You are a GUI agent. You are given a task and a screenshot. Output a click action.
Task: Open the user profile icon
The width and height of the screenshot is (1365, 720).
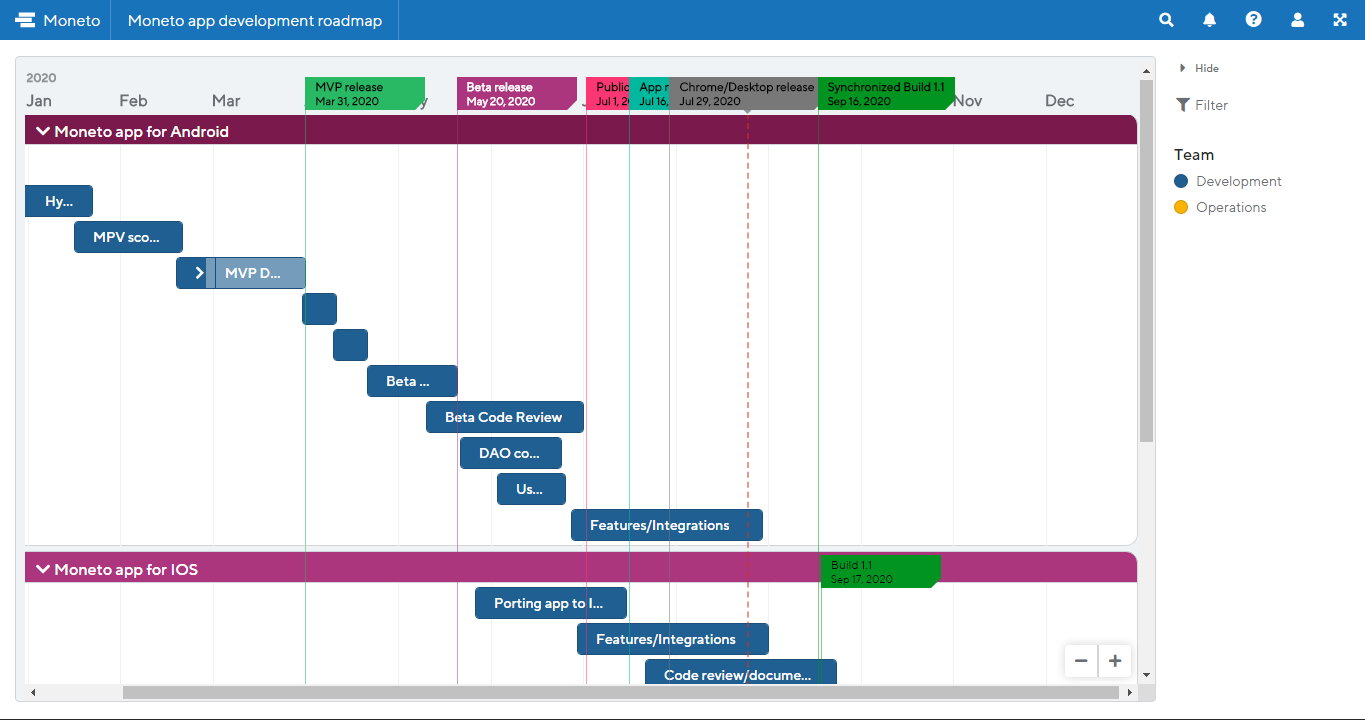pyautogui.click(x=1298, y=20)
